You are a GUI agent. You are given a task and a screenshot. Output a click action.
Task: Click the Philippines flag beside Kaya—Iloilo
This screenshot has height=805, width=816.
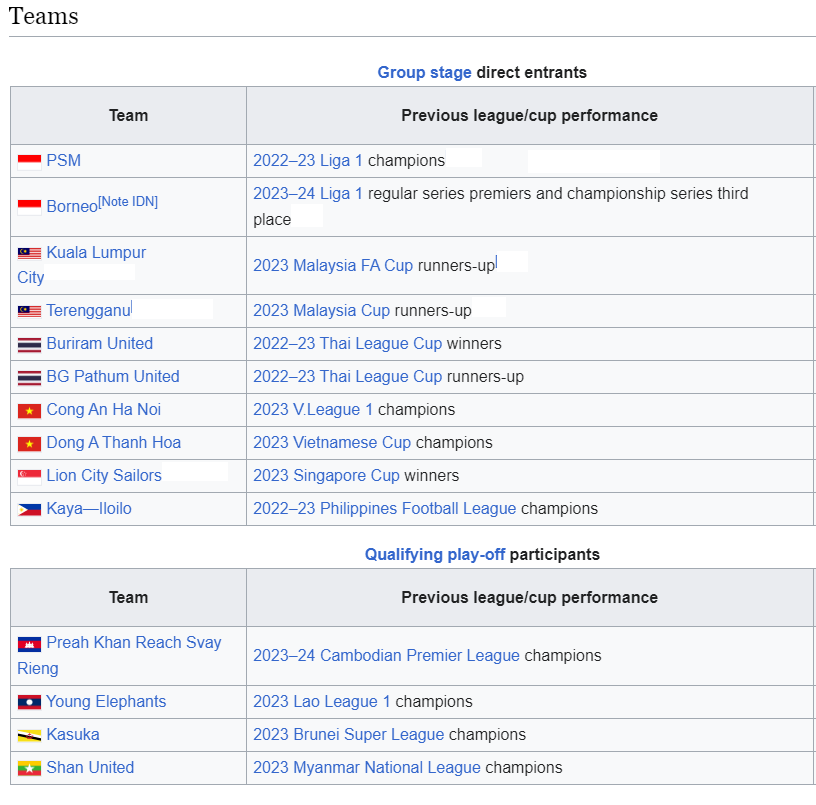29,509
